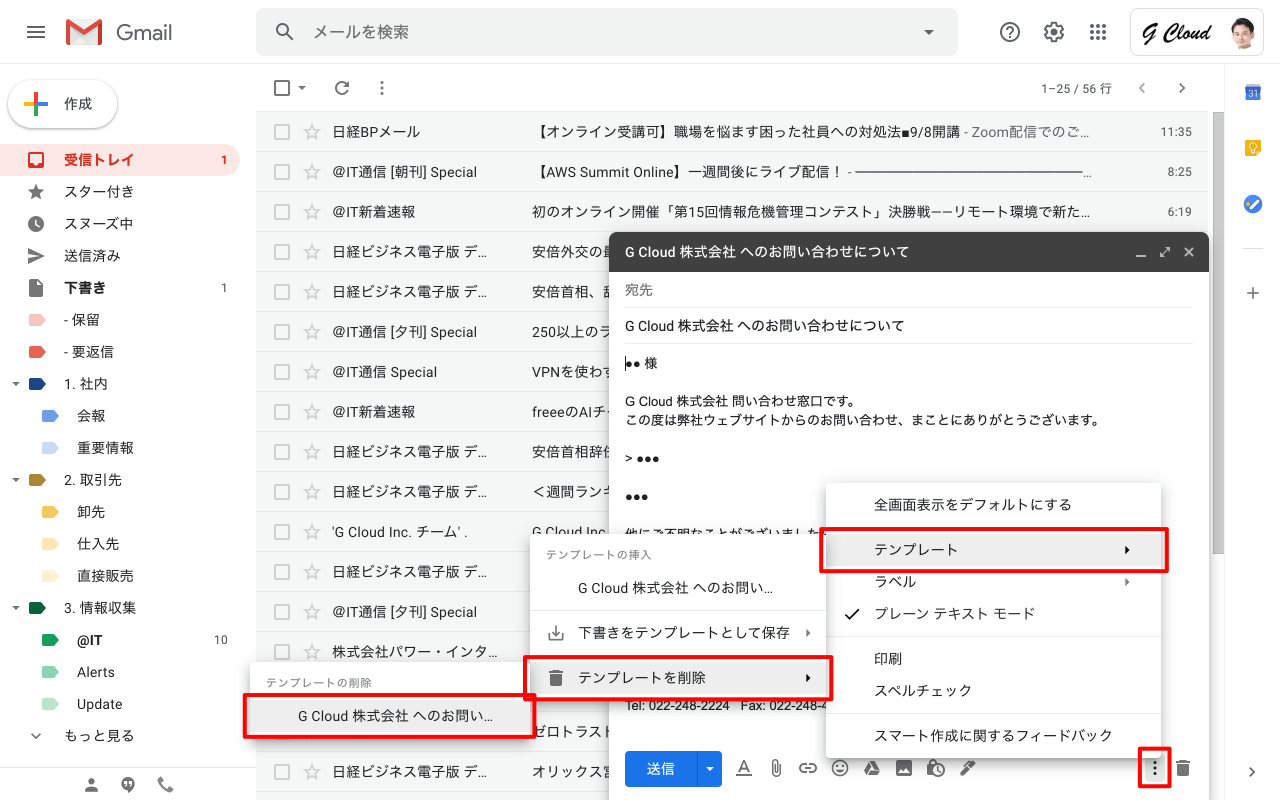1280x800 pixels.
Task: Discard draft trash icon
Action: coord(1183,768)
